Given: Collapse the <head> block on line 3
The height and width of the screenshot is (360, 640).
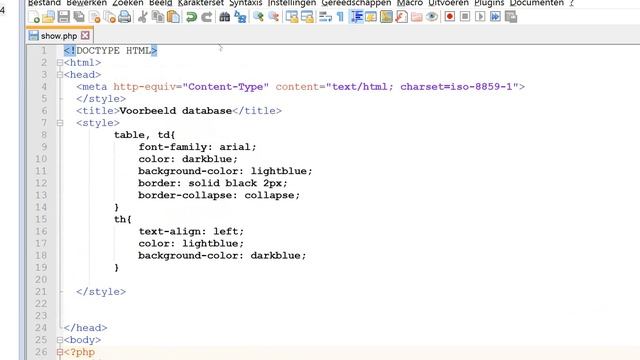Looking at the screenshot, I should pos(60,75).
